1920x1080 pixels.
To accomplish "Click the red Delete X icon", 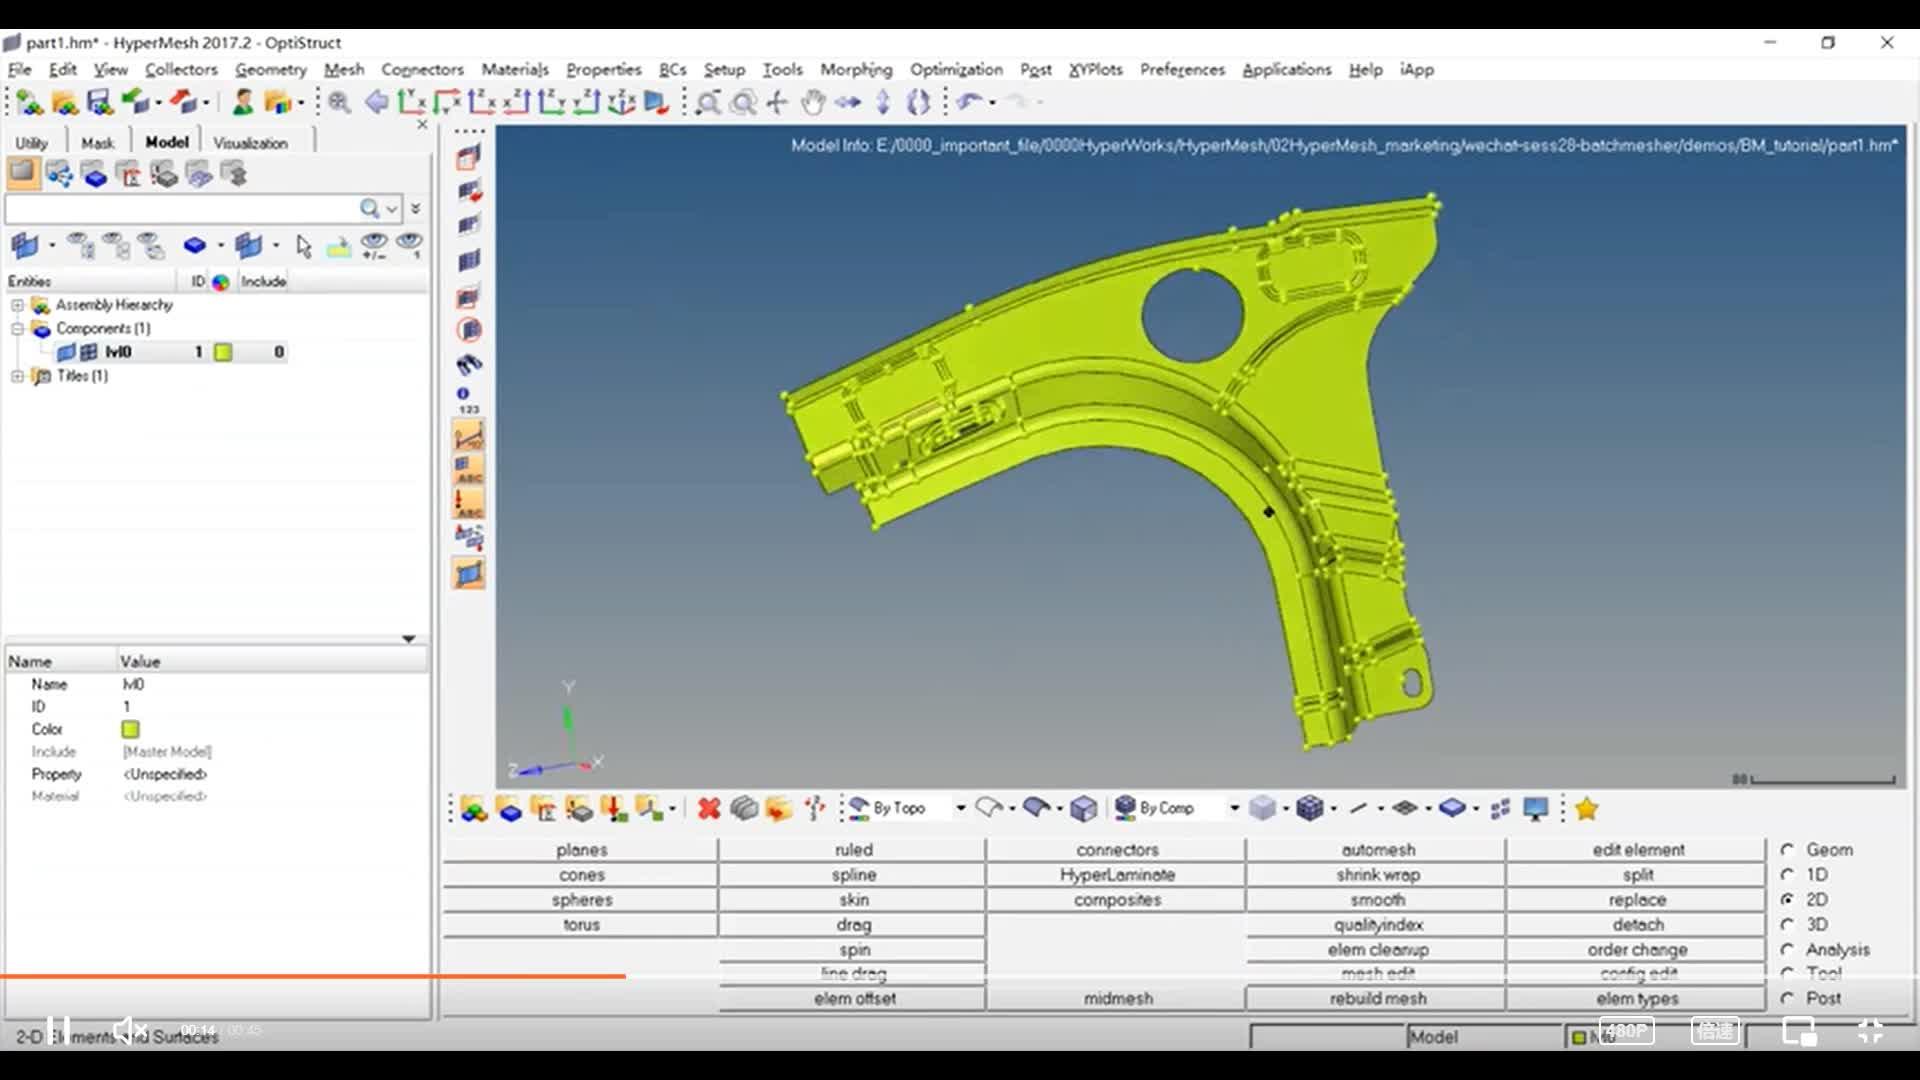I will 709,808.
